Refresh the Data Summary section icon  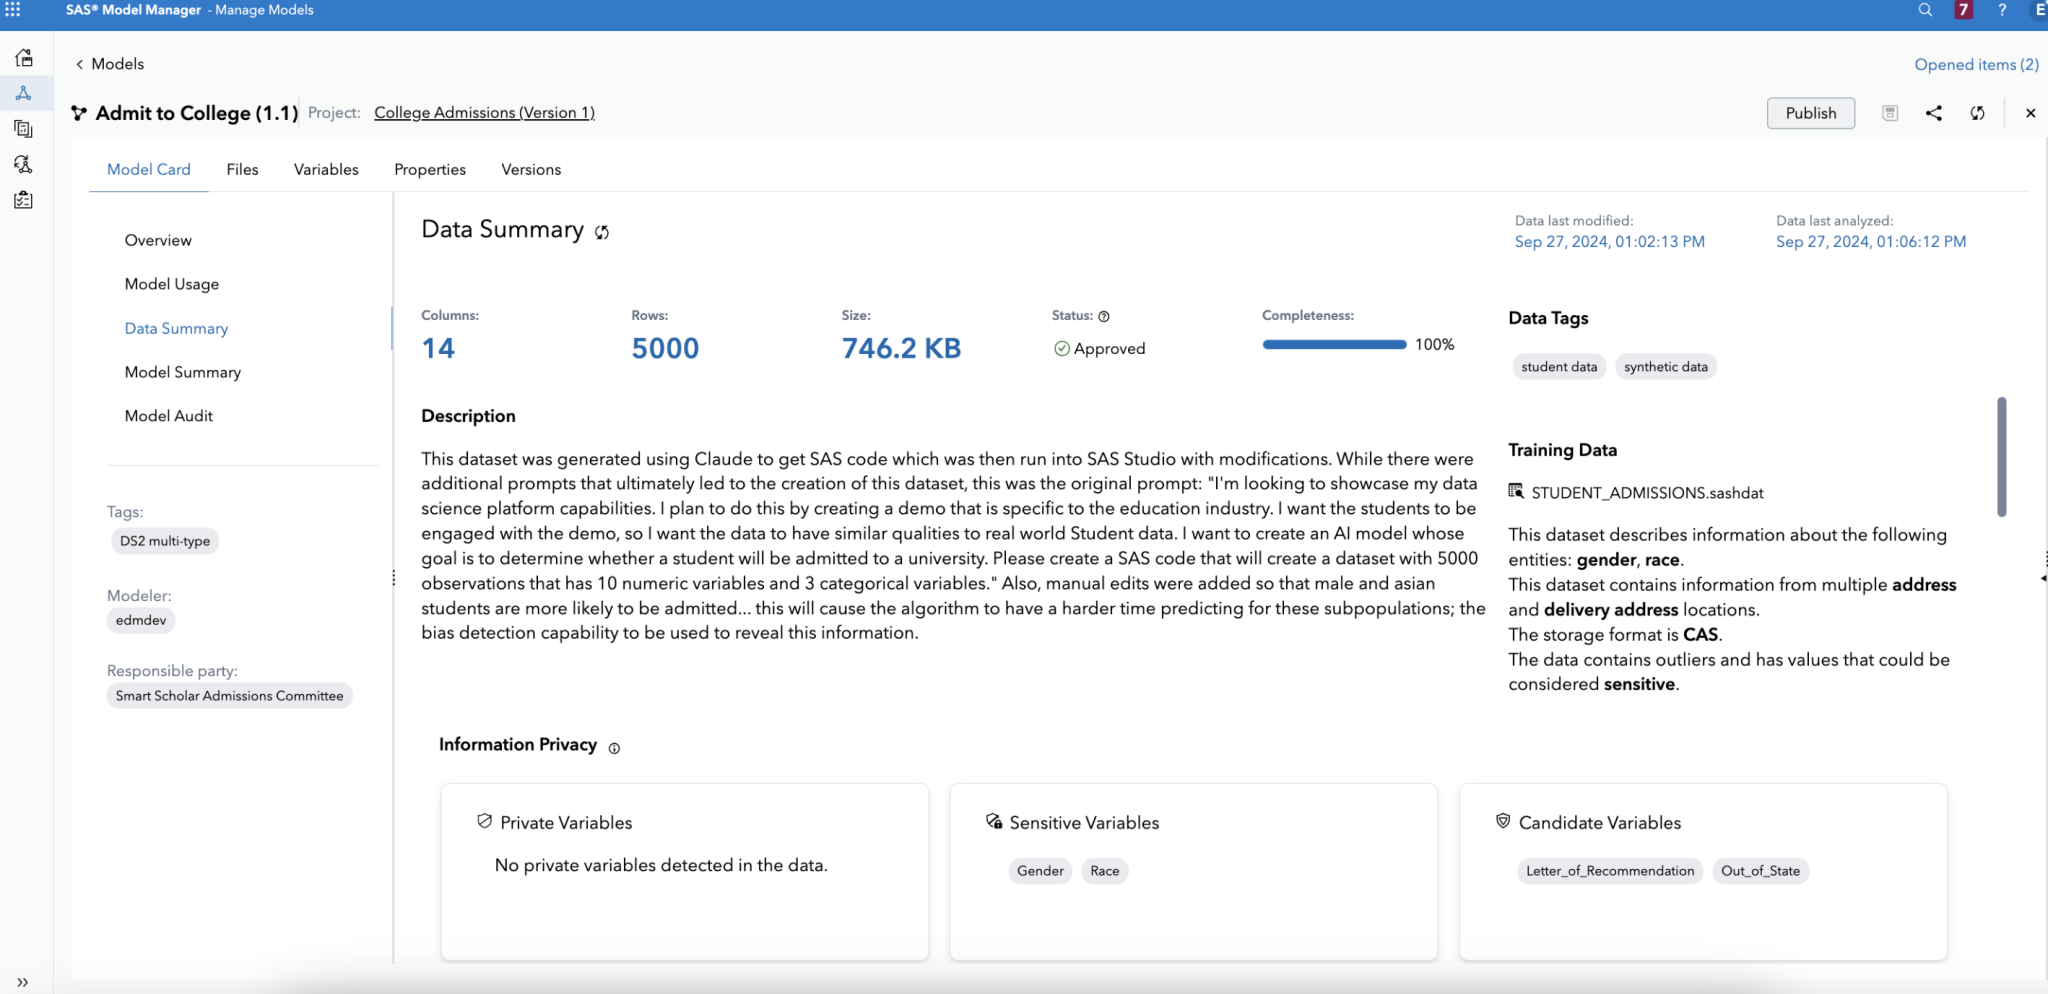(602, 232)
